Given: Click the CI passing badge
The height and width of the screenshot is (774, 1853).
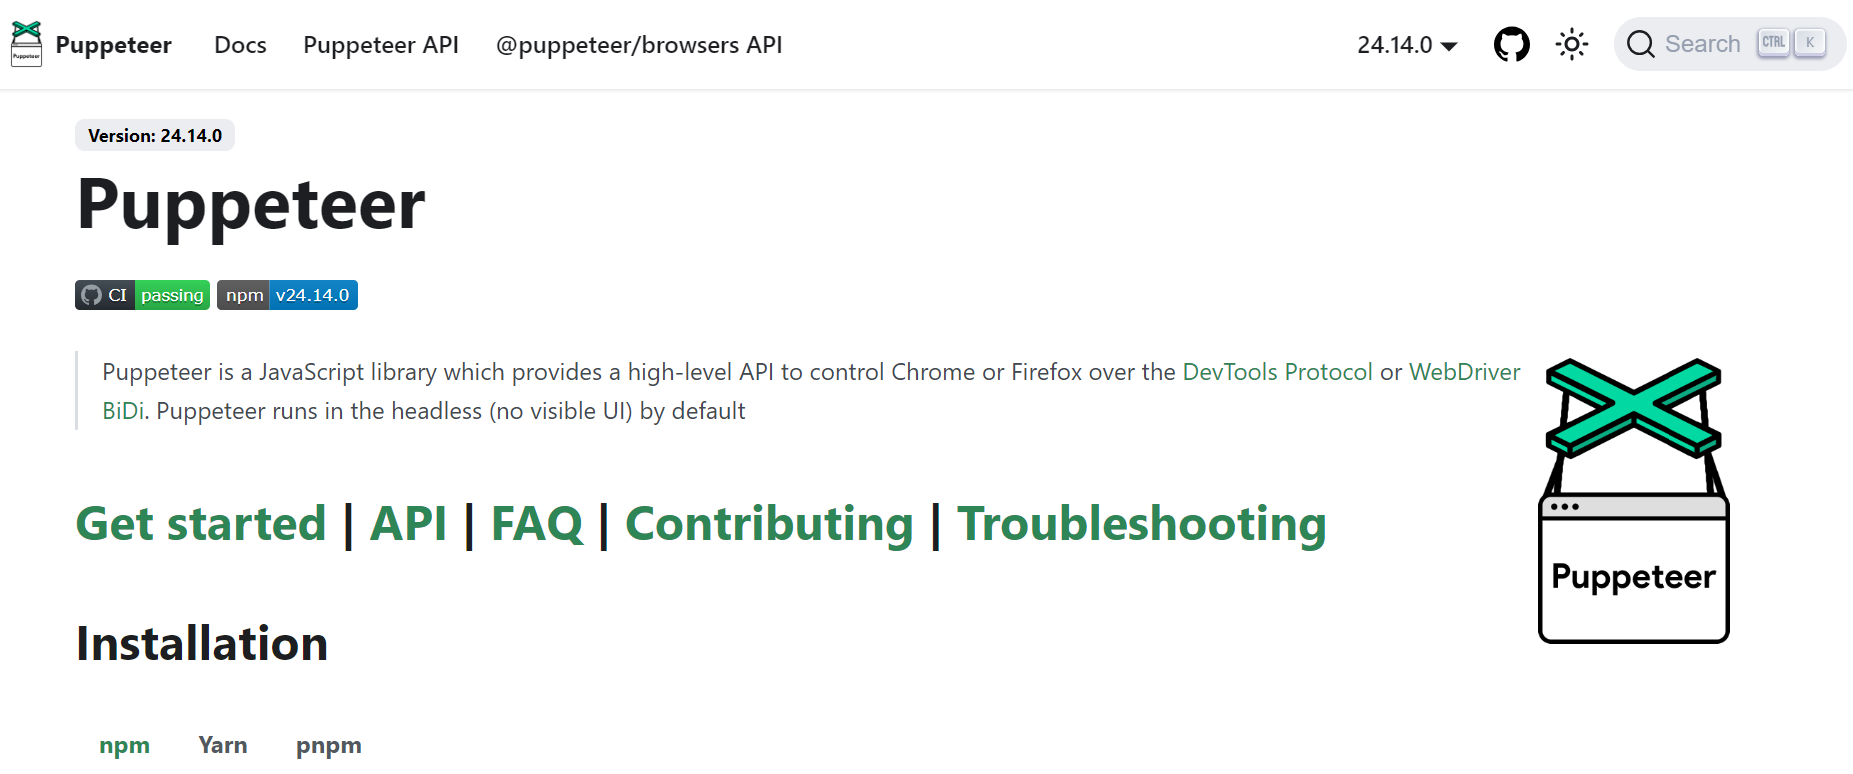Looking at the screenshot, I should [142, 295].
